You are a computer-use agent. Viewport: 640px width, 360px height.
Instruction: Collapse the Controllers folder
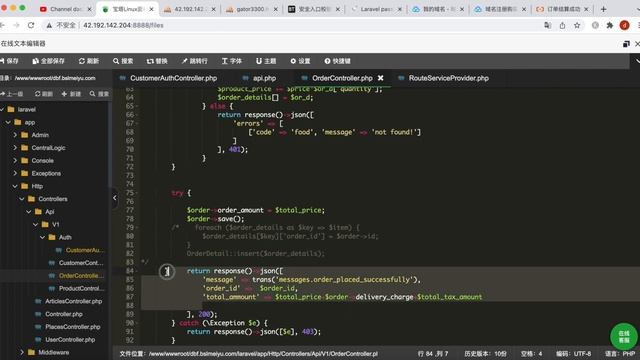[22, 199]
